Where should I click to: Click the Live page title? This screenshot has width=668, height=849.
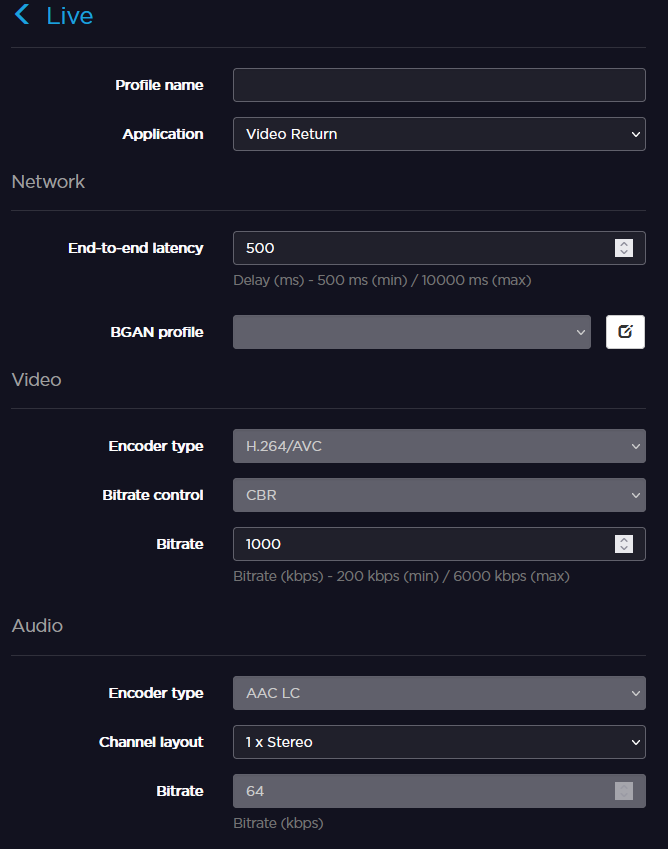(69, 16)
